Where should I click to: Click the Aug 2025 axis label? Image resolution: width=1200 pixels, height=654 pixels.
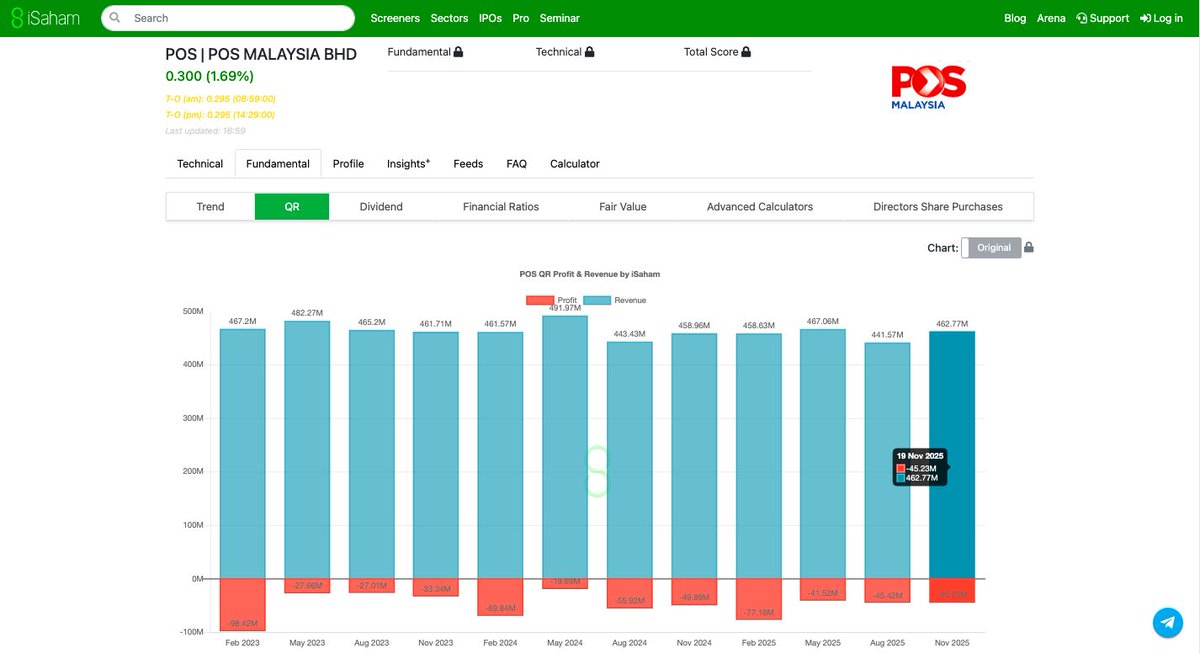[888, 643]
